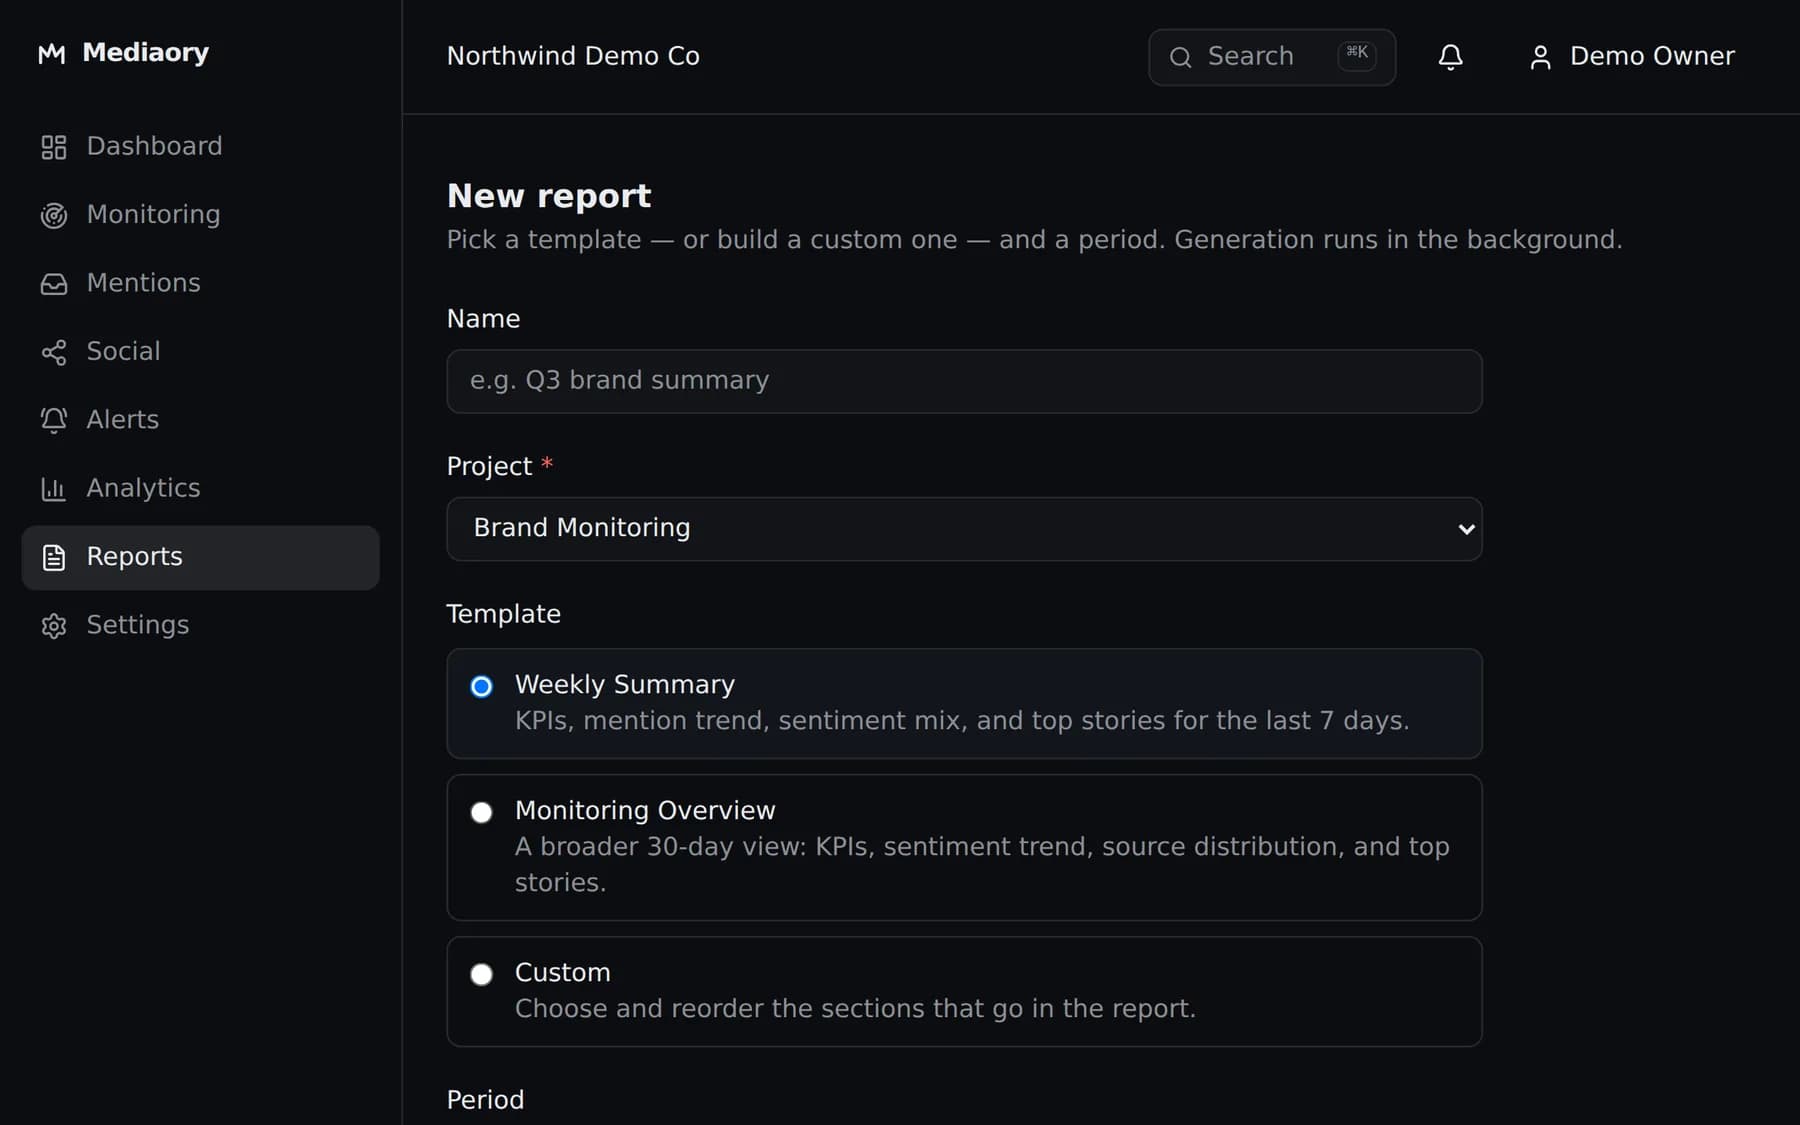Select the Weekly Summary radio button

[x=482, y=686]
